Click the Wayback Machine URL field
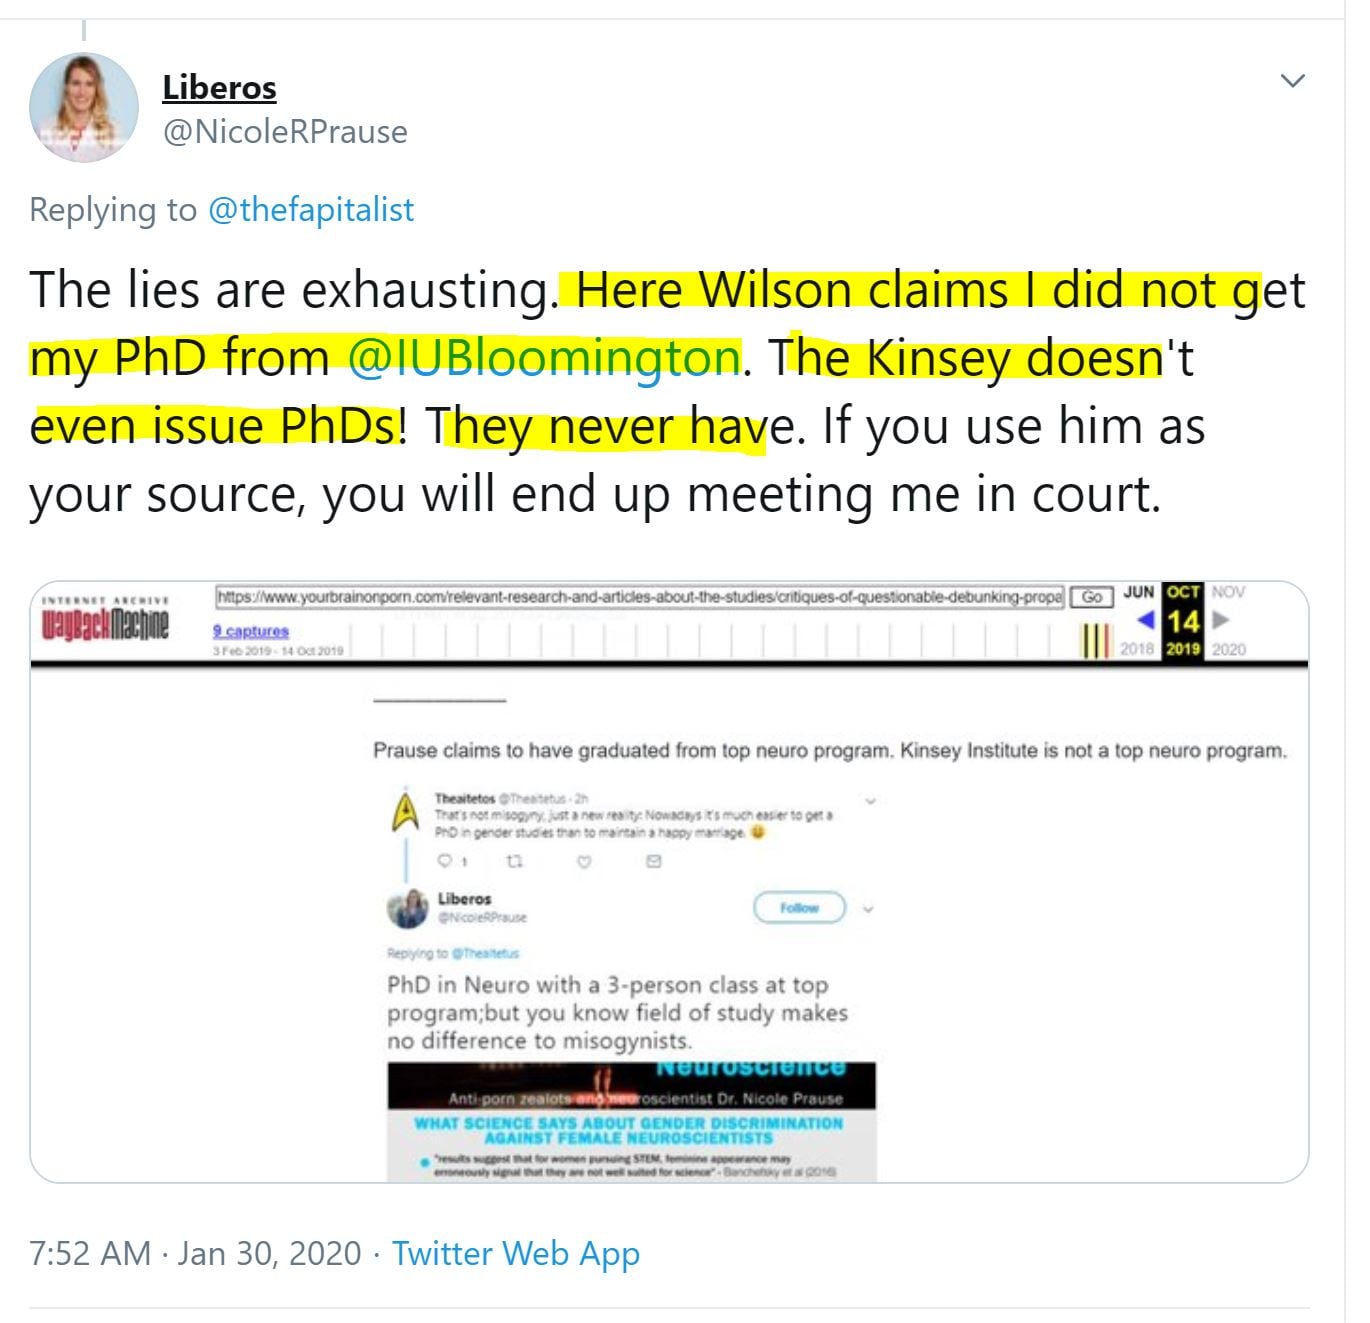 point(640,597)
